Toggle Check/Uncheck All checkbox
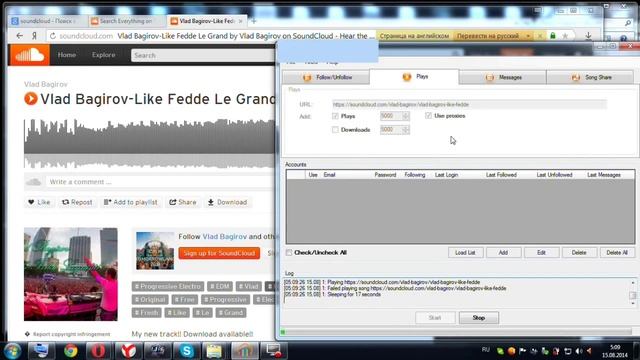The width and height of the screenshot is (640, 360). (289, 253)
